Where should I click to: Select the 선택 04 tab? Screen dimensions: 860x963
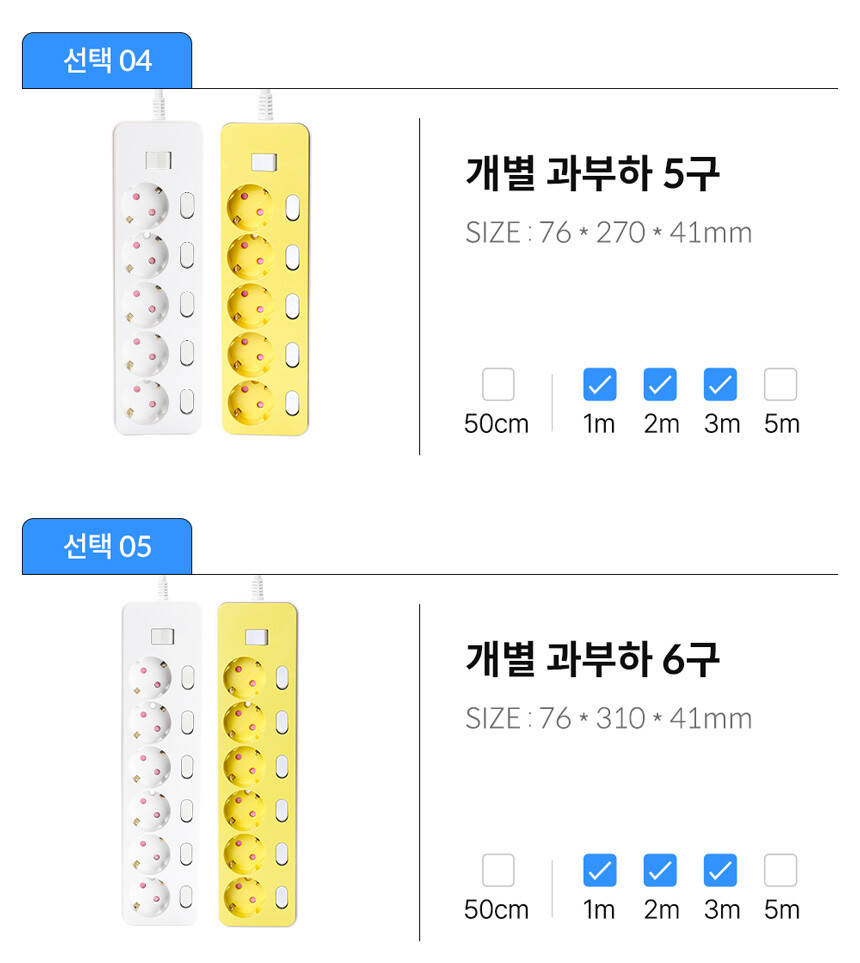(x=107, y=61)
